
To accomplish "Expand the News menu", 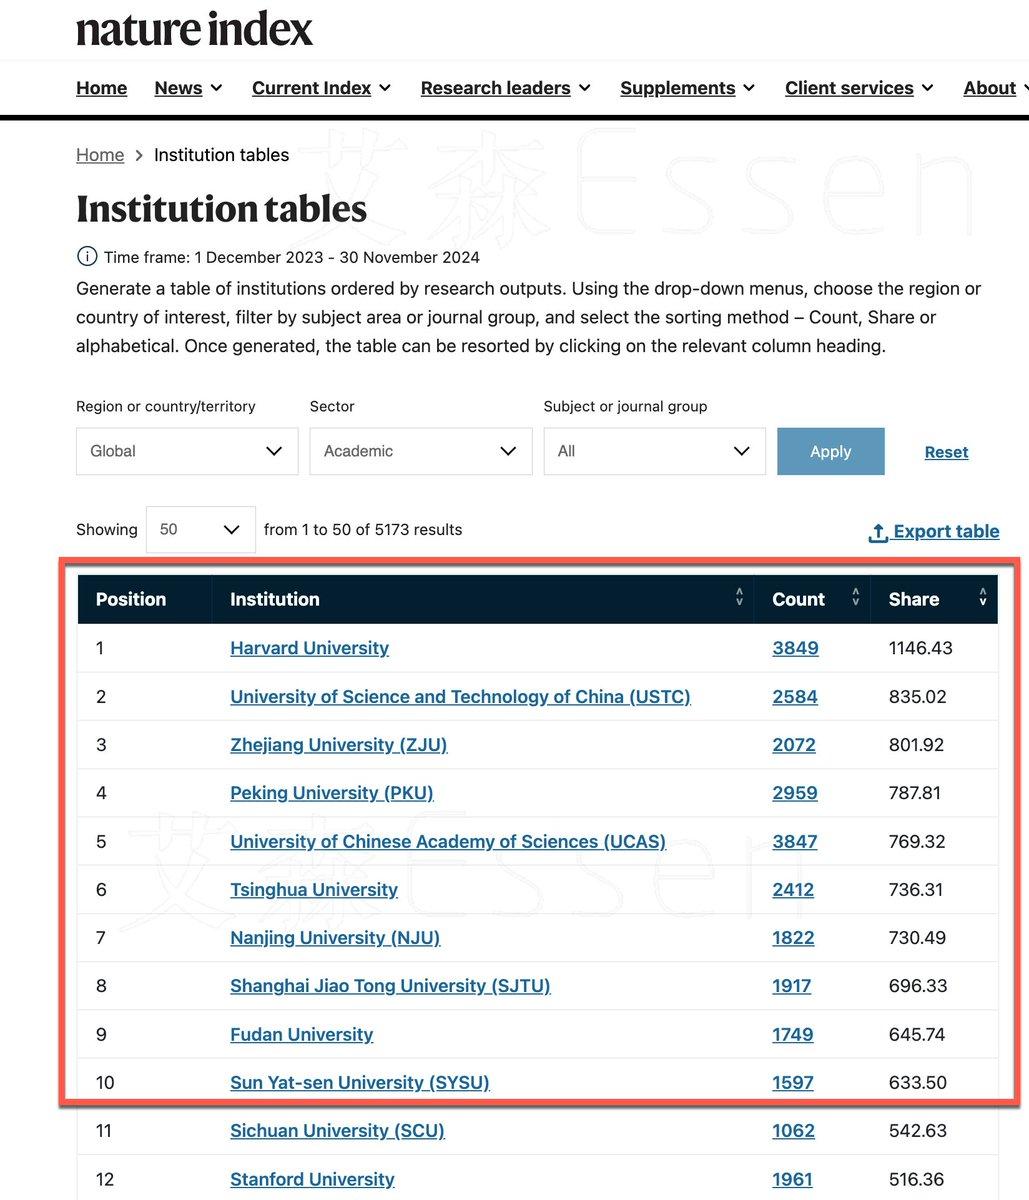I will click(x=189, y=88).
